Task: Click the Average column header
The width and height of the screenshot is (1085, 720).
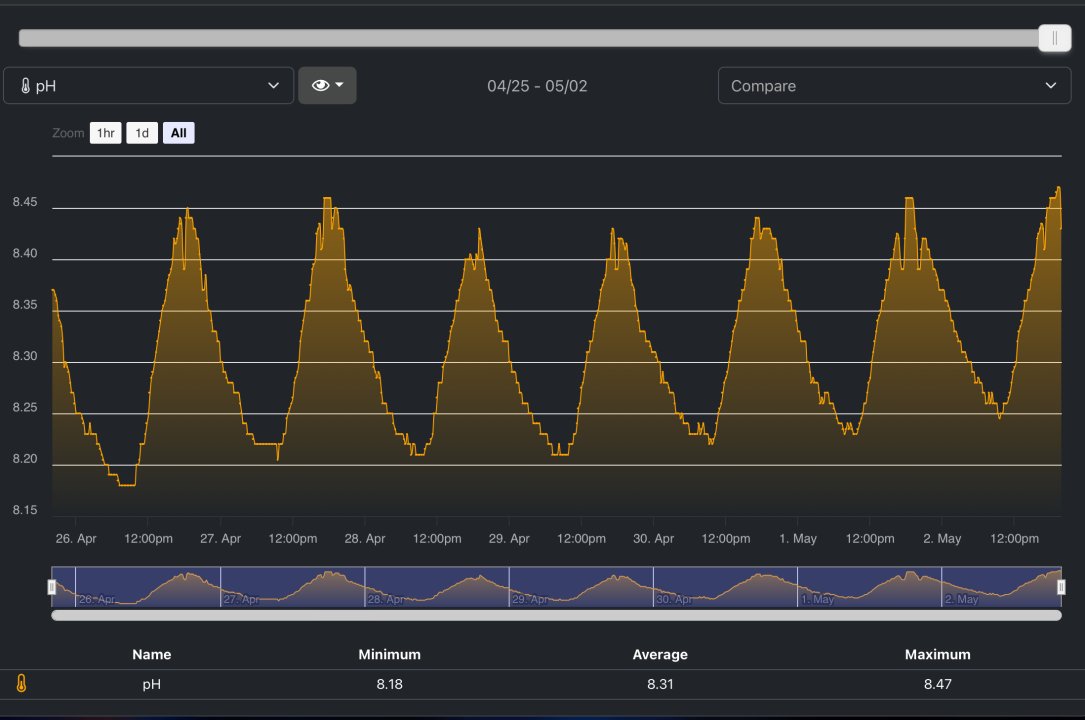Action: click(x=660, y=654)
